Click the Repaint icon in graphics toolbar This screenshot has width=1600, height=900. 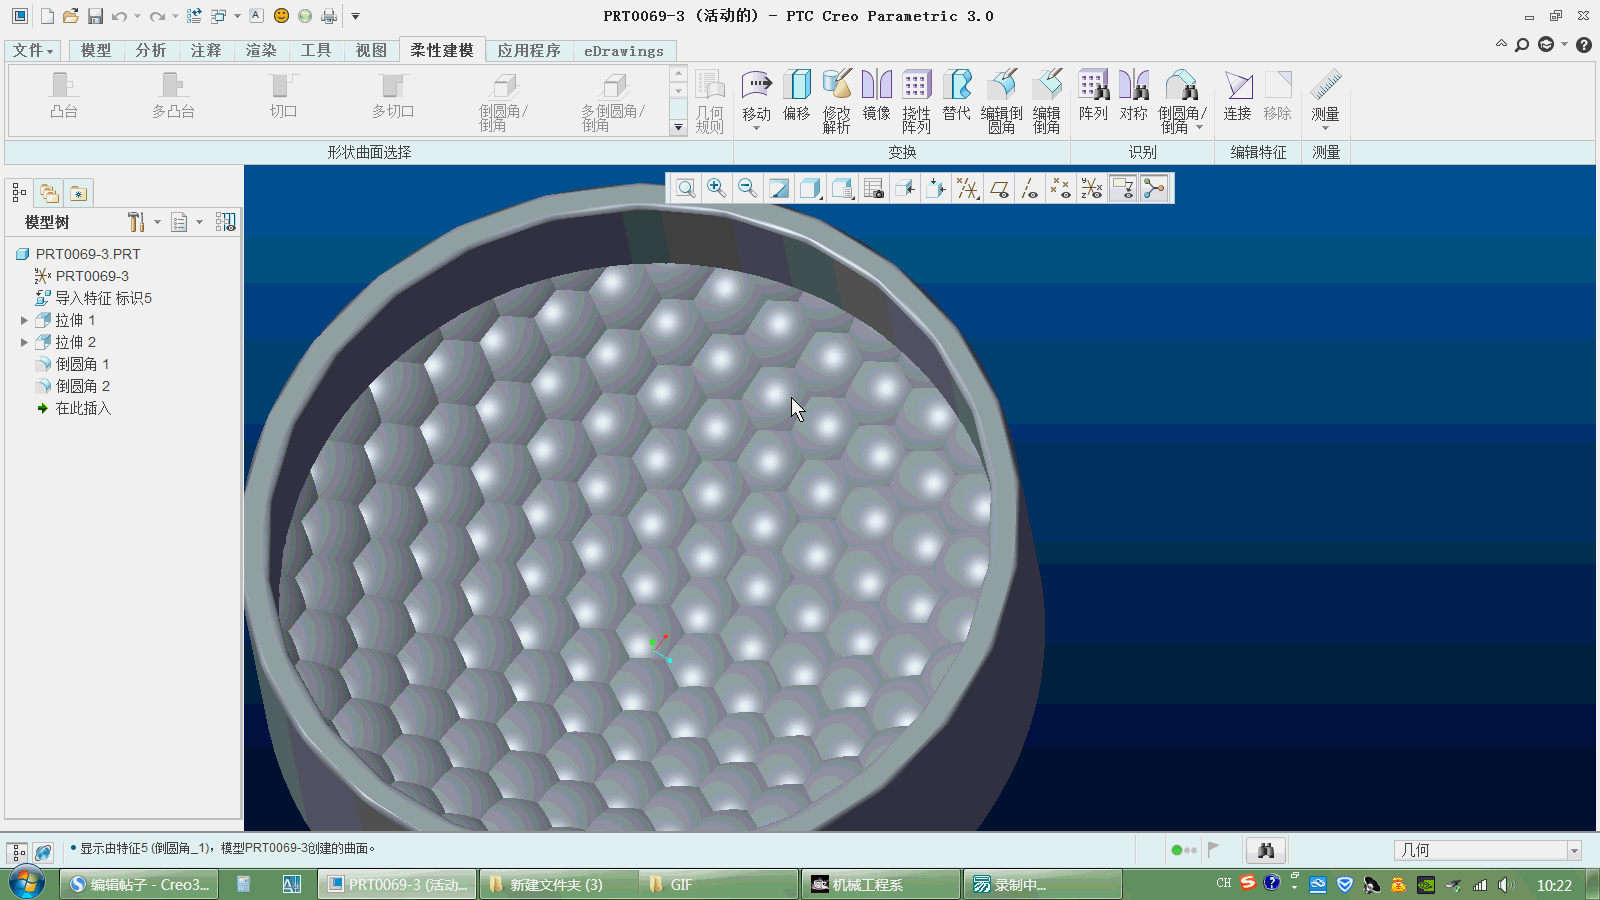[x=779, y=188]
